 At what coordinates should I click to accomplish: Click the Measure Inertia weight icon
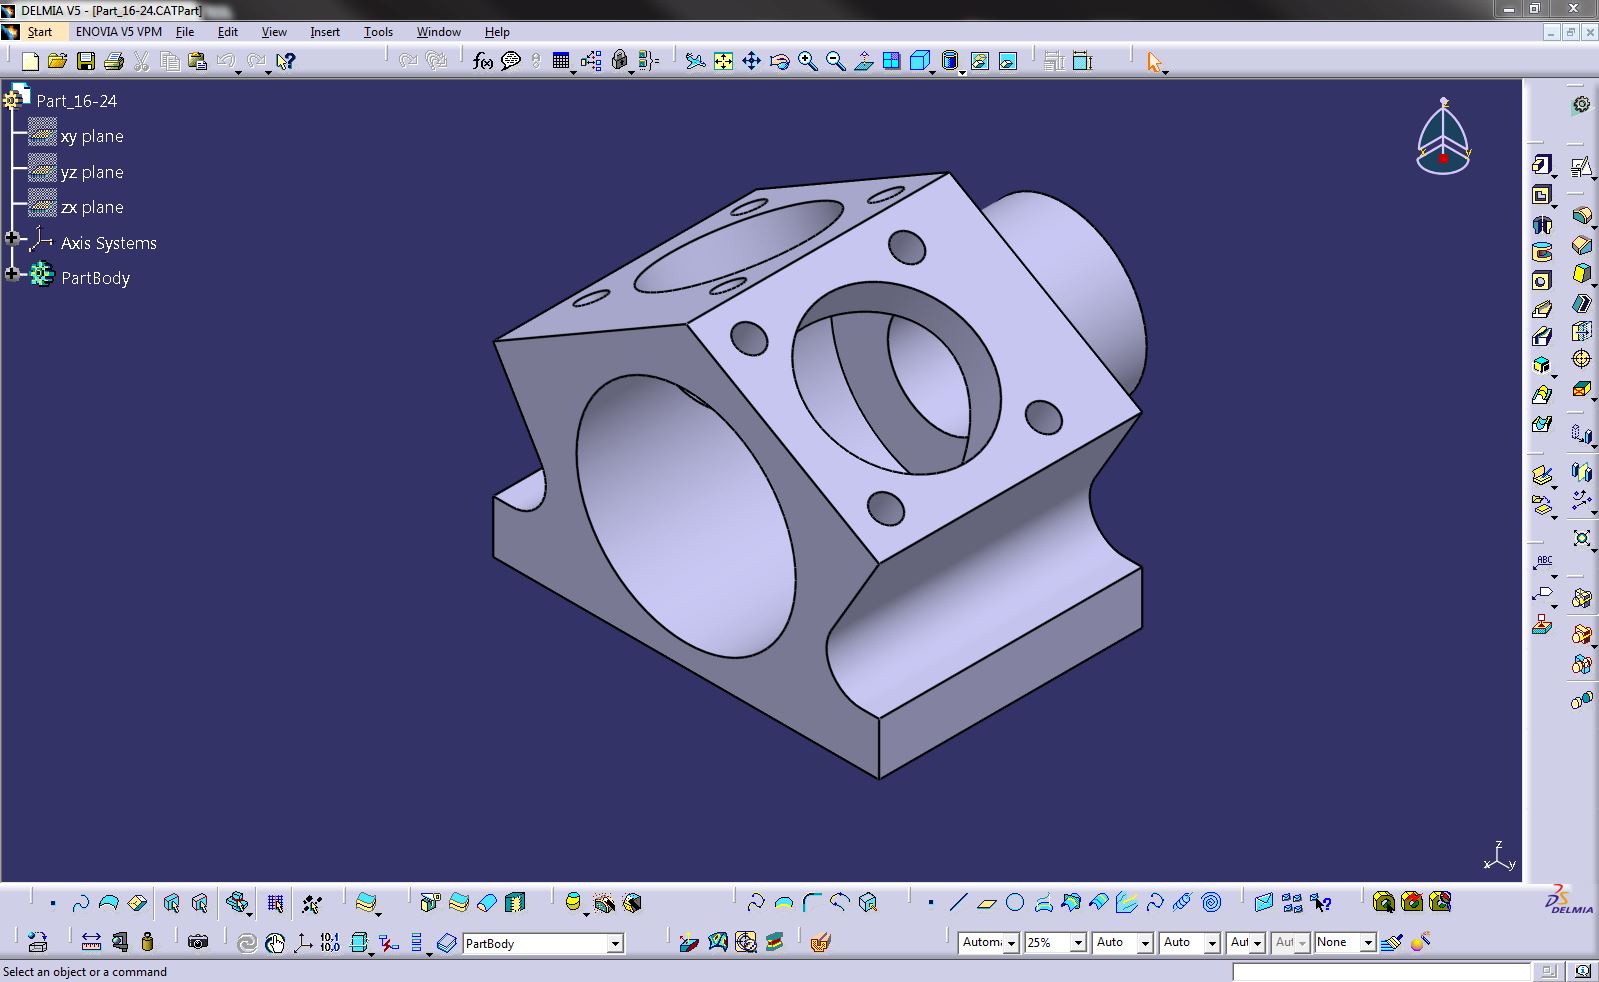pyautogui.click(x=148, y=942)
